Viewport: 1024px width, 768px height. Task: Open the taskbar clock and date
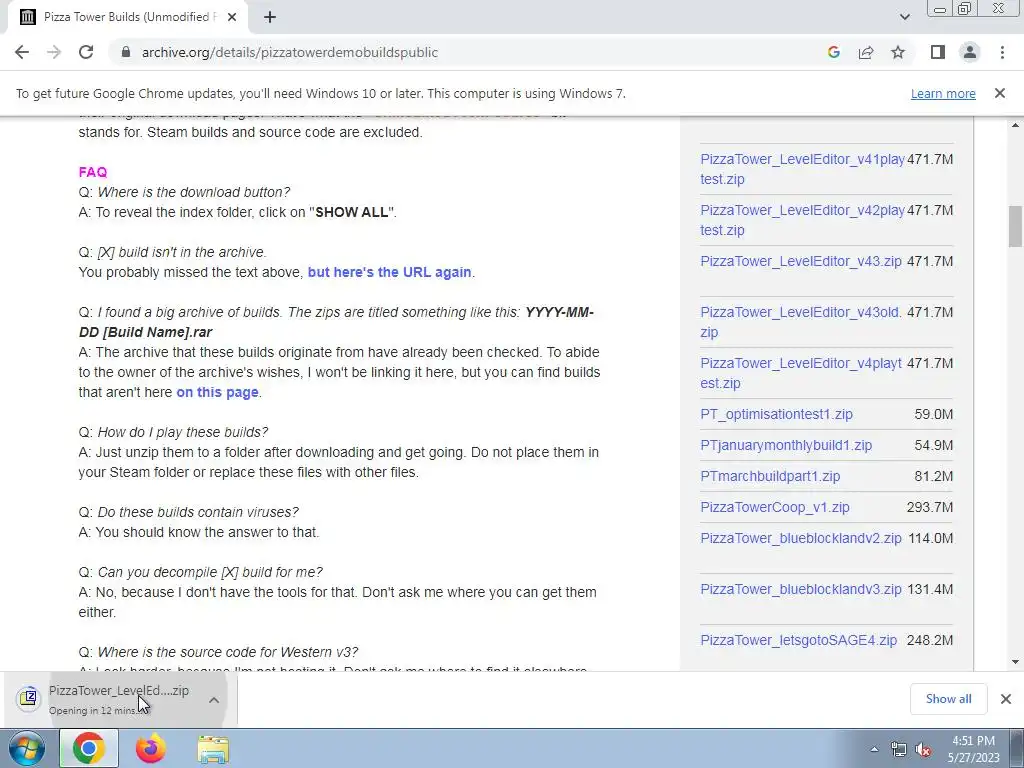point(973,749)
